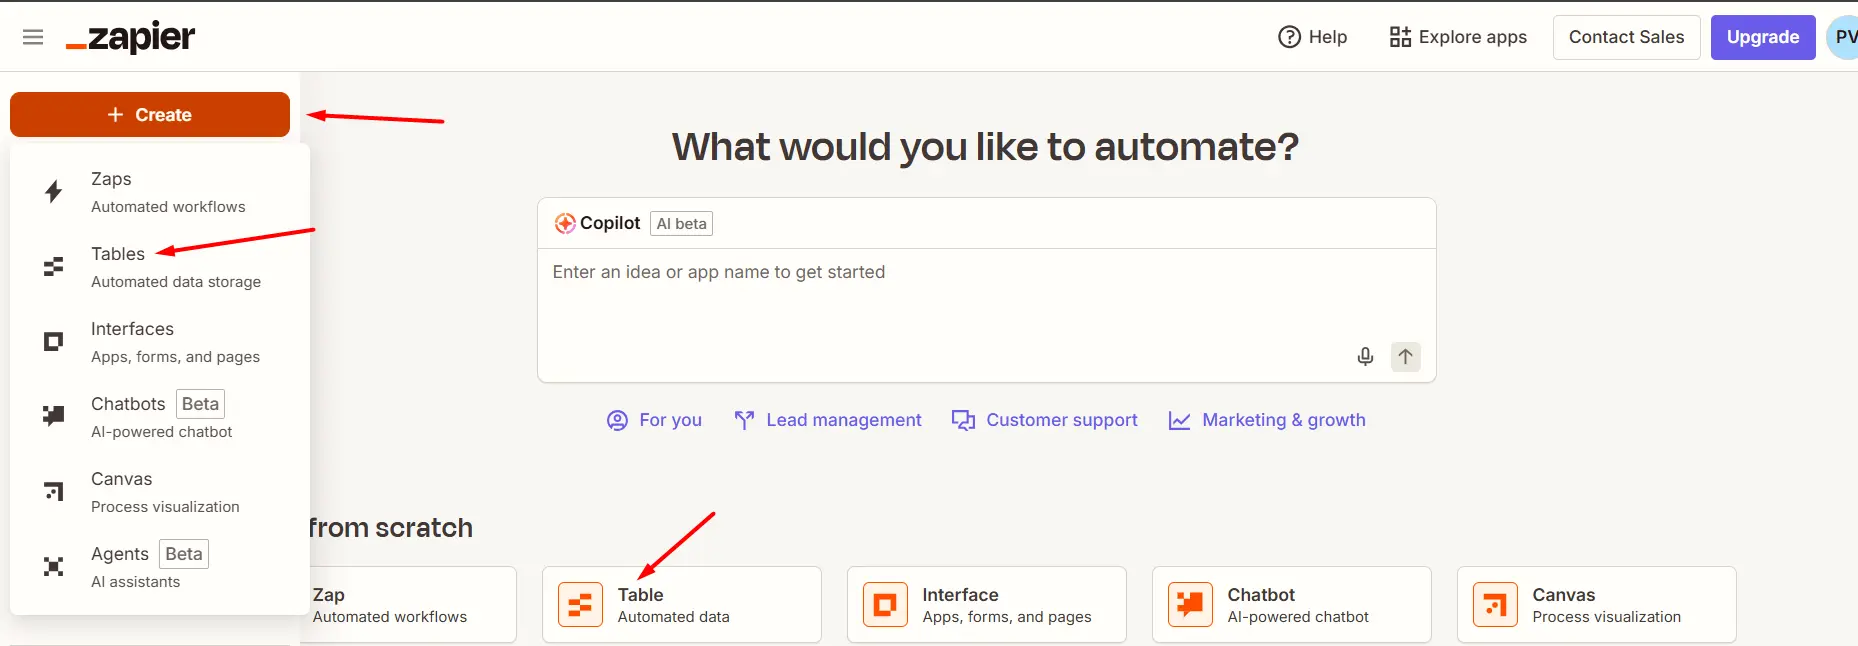The width and height of the screenshot is (1858, 646).
Task: Click the Help question mark icon
Action: [x=1290, y=37]
